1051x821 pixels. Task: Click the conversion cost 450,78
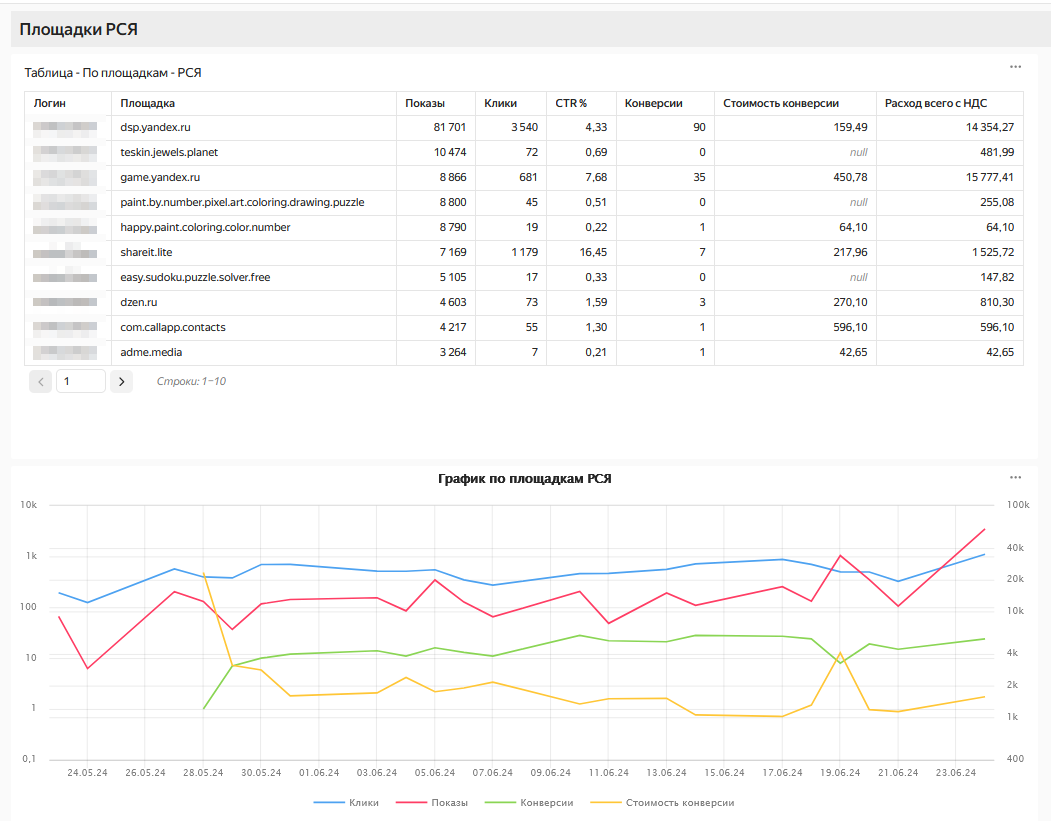coord(851,177)
